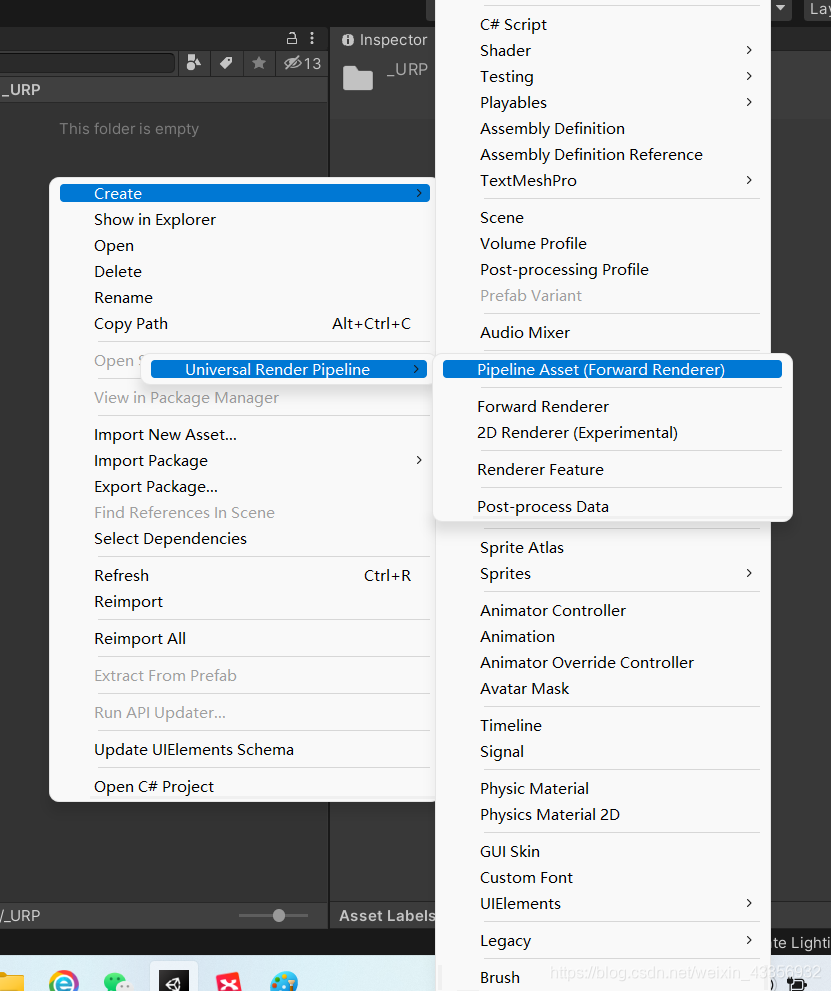Select Renderer Feature option

tap(612, 470)
